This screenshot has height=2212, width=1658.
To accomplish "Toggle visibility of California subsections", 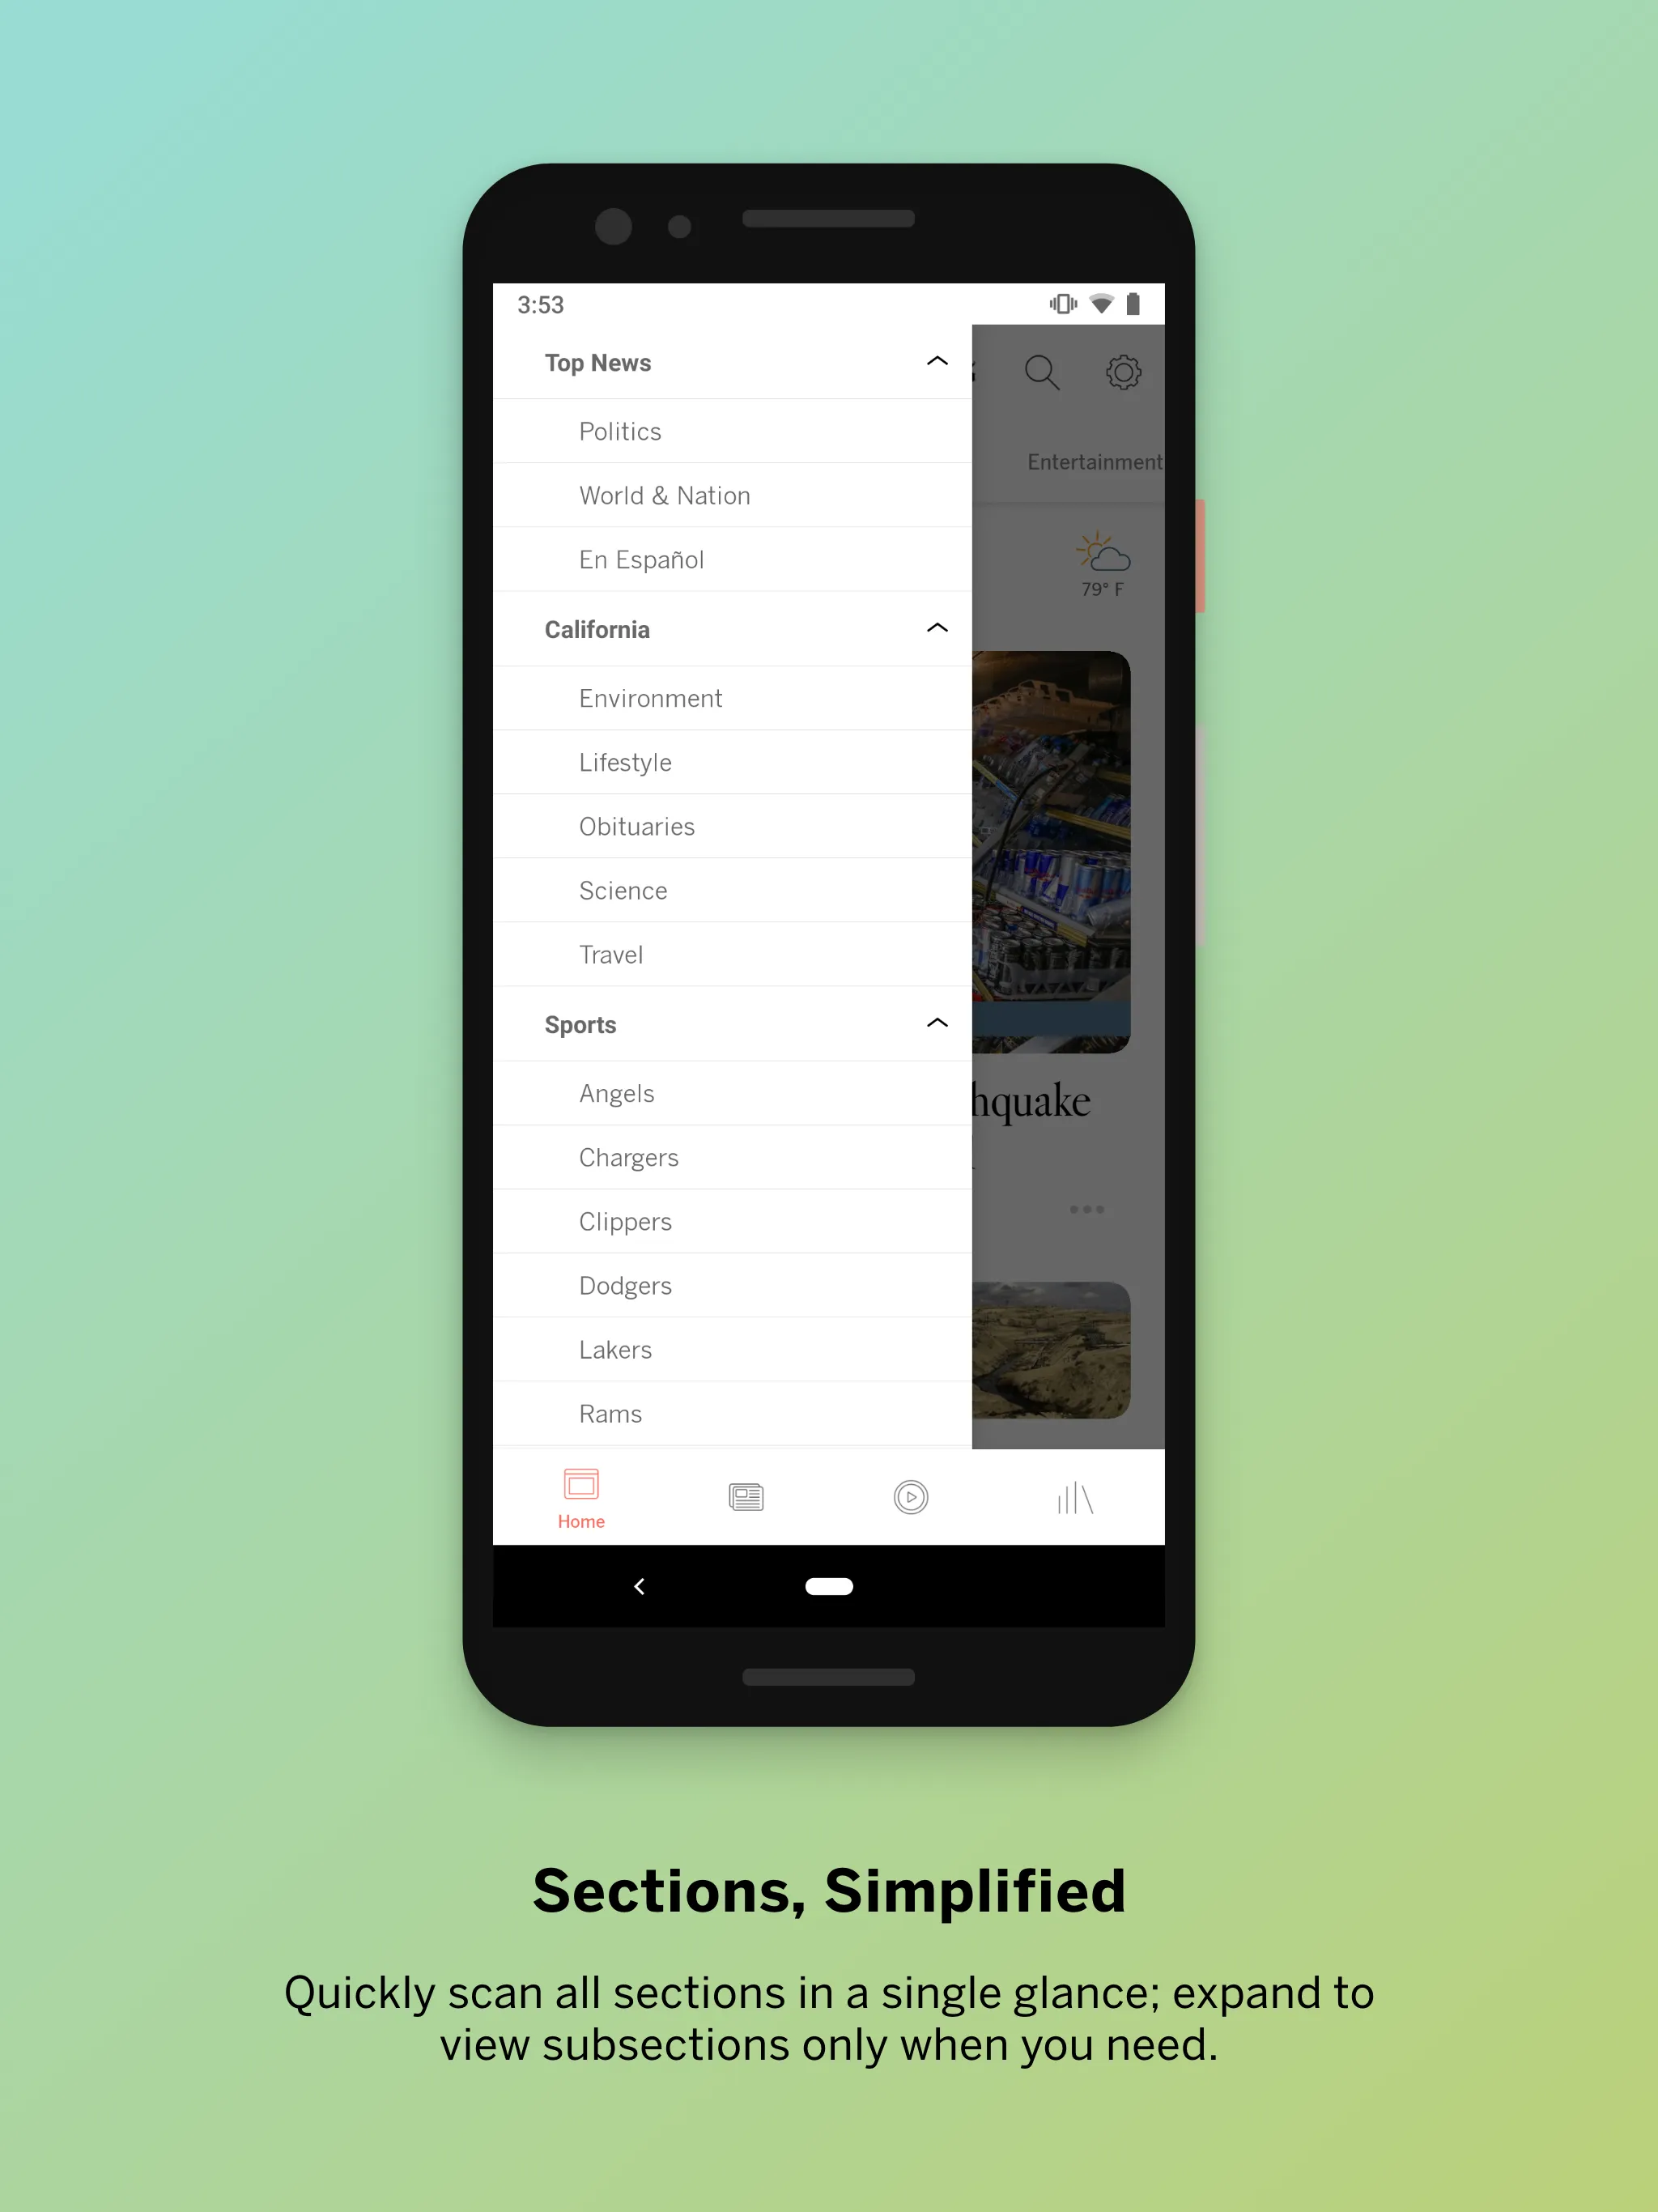I will [x=933, y=629].
